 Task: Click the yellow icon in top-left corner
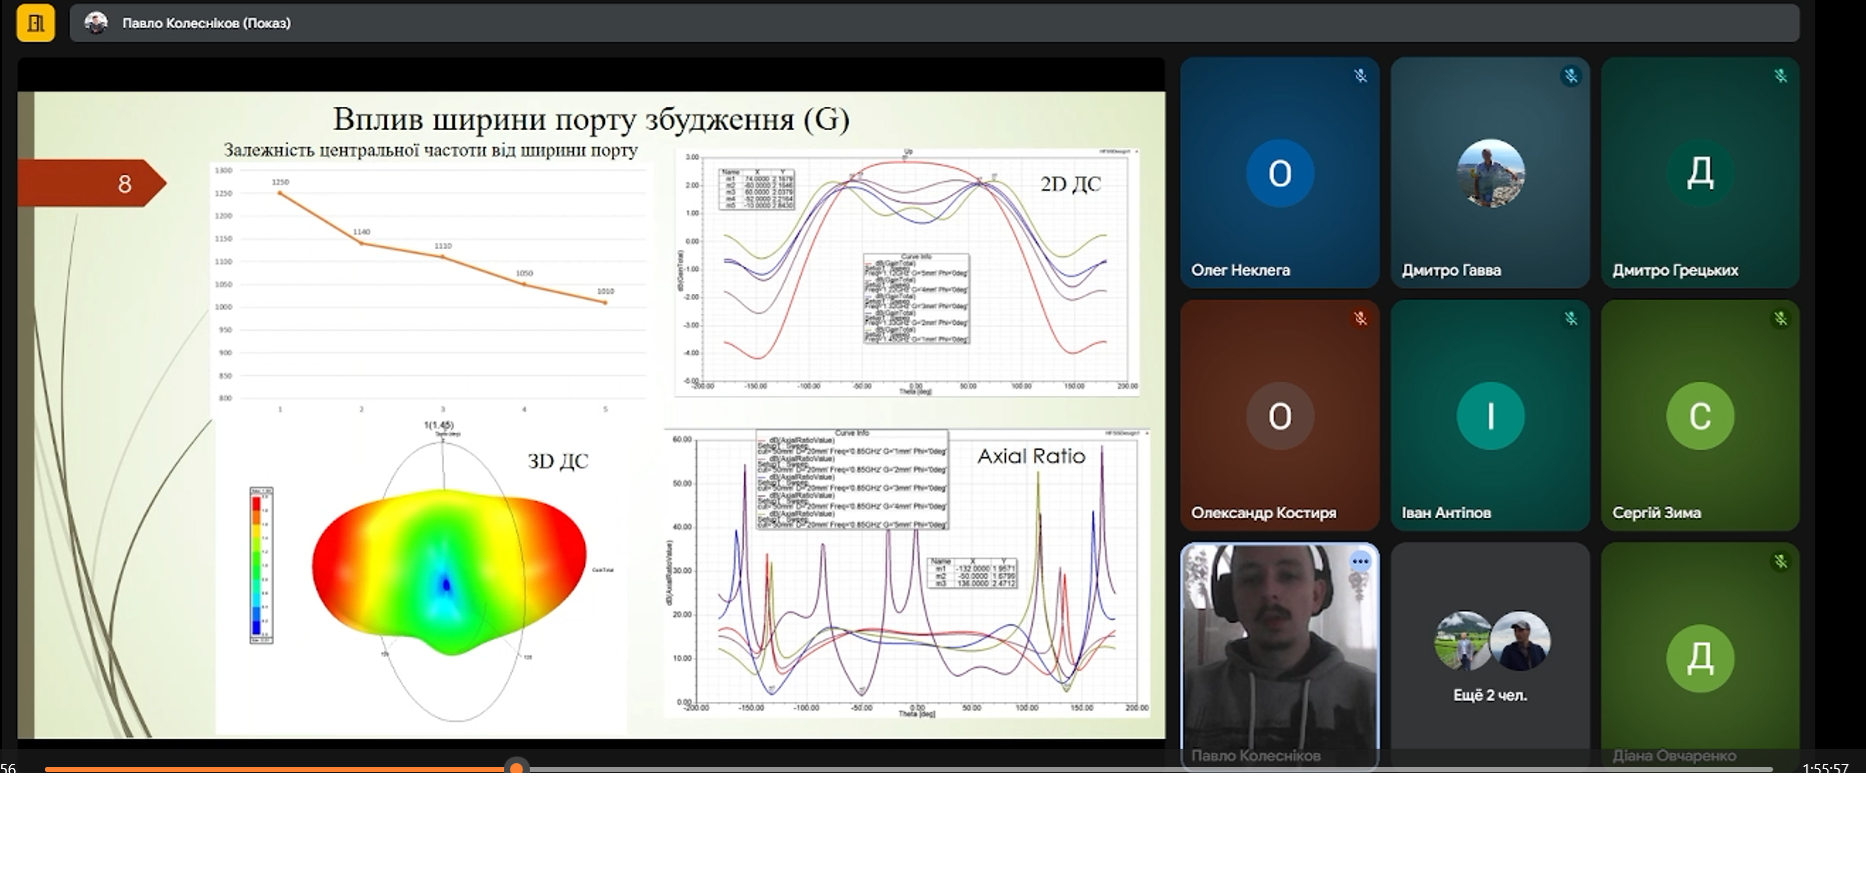pyautogui.click(x=36, y=22)
